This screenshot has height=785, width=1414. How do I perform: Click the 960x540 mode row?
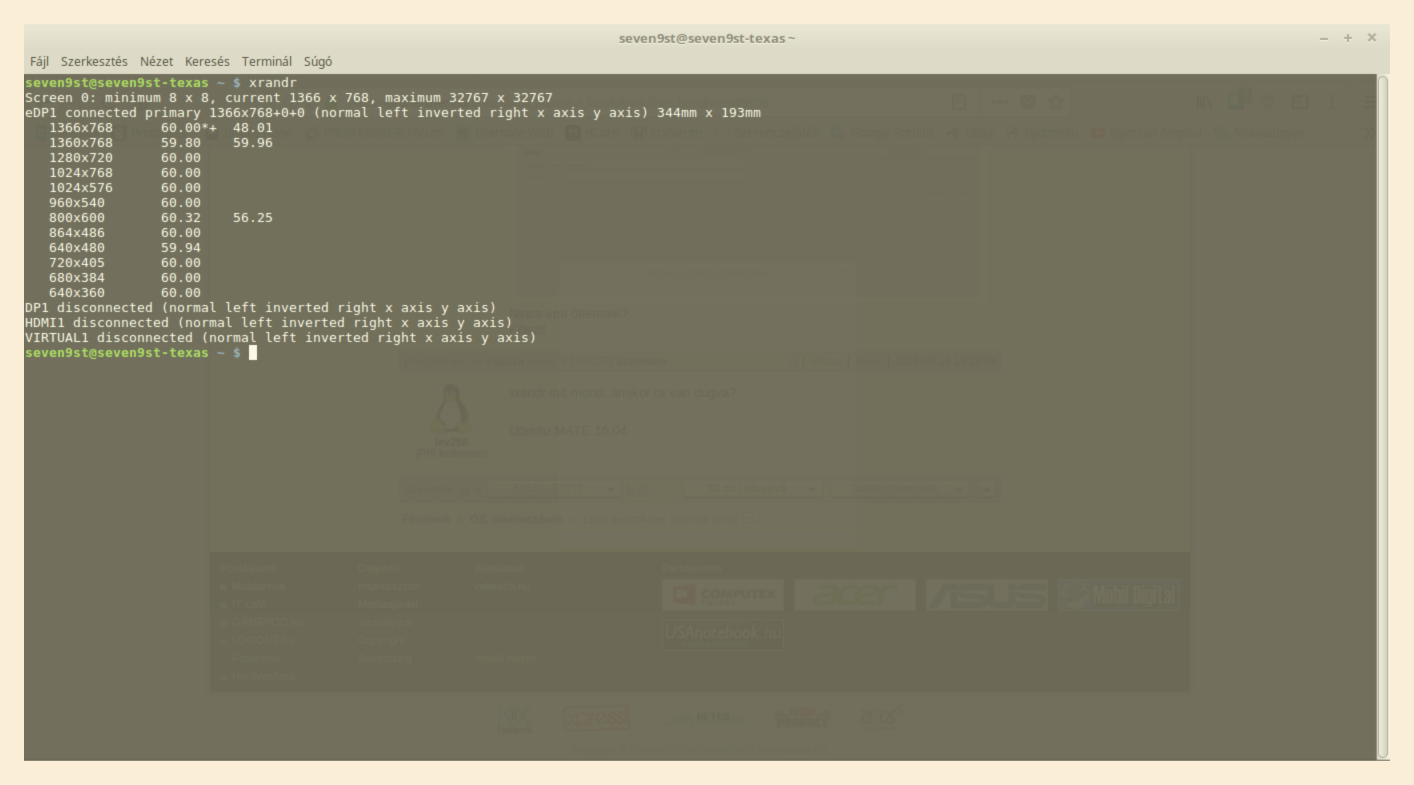click(125, 202)
